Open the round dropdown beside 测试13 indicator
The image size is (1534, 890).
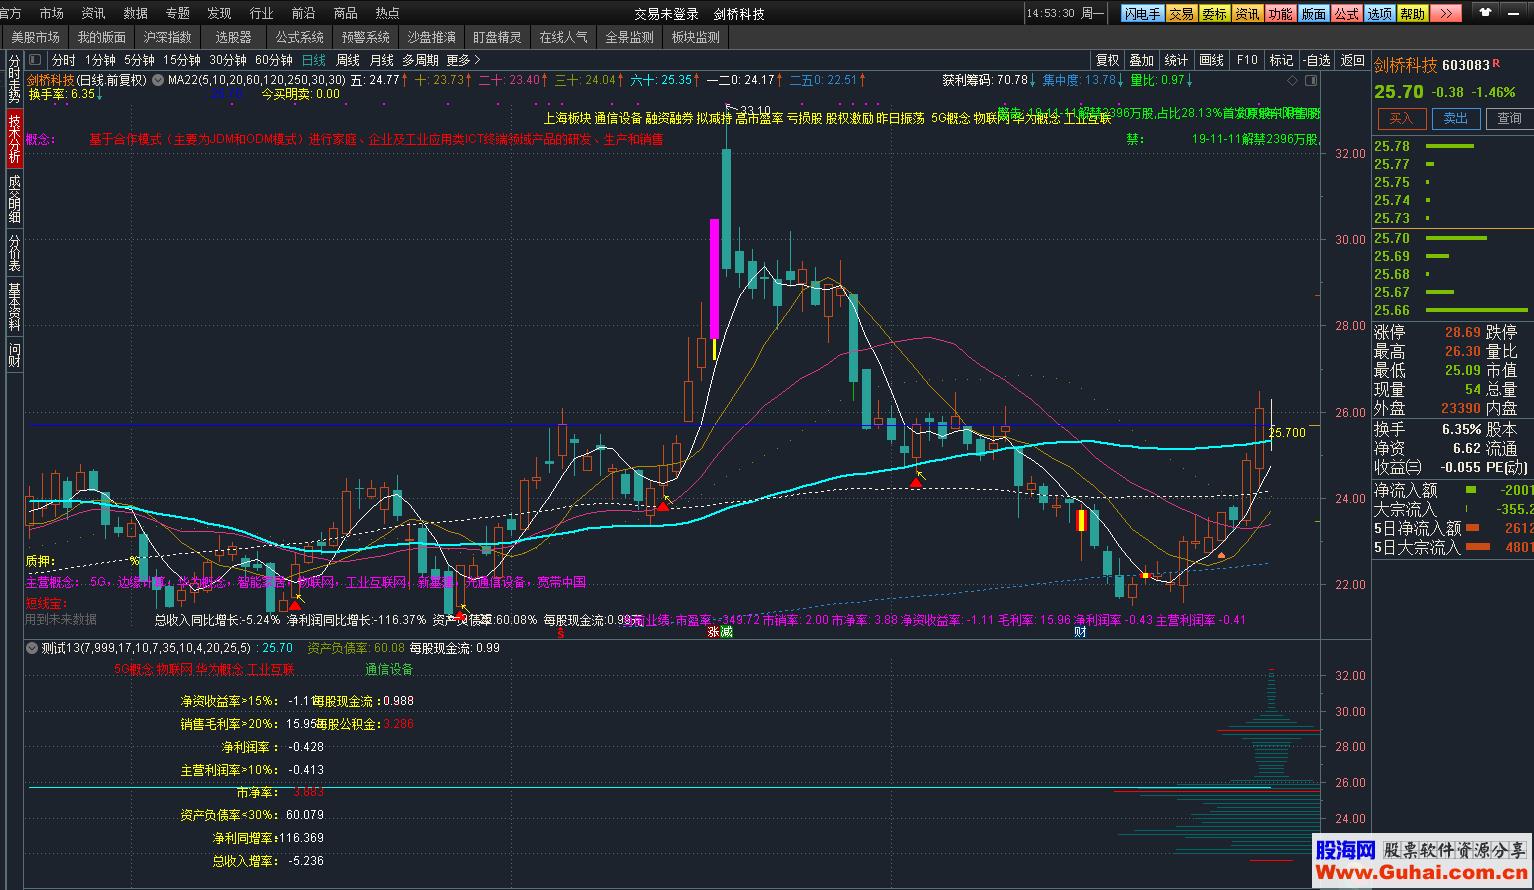pos(33,648)
